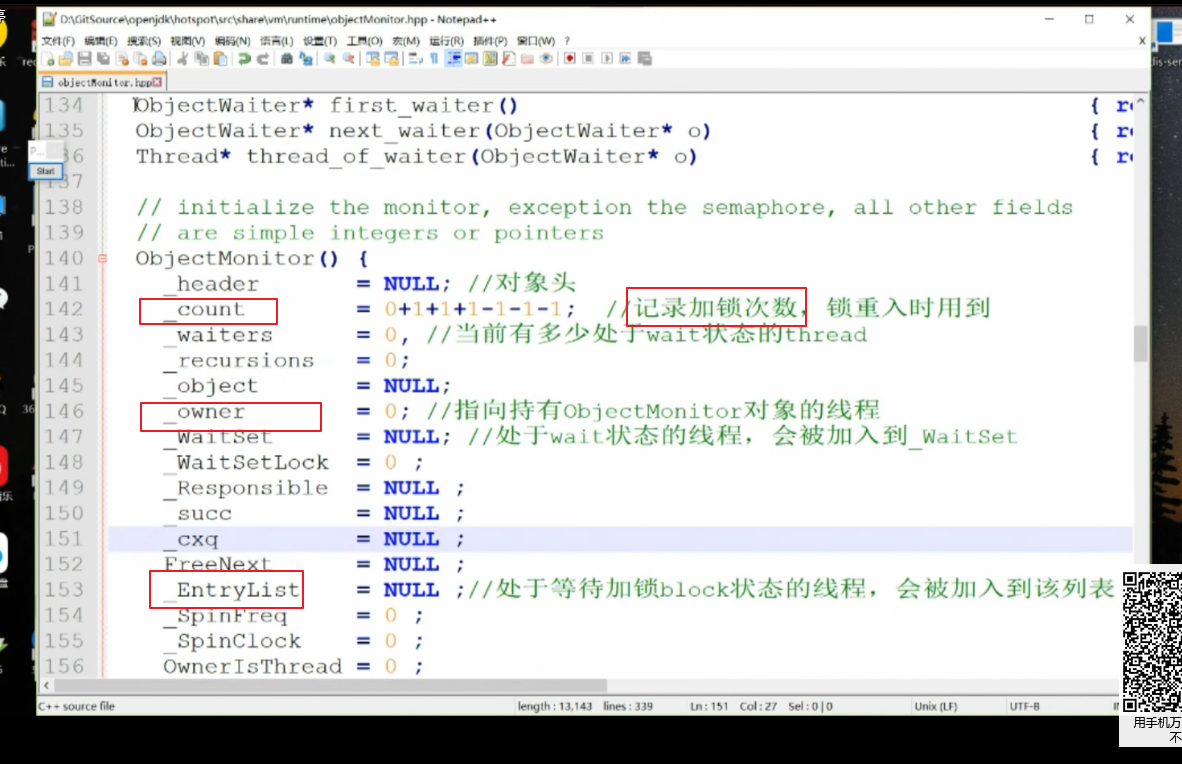
Task: Click line number 145 in the margin
Action: [x=63, y=385]
